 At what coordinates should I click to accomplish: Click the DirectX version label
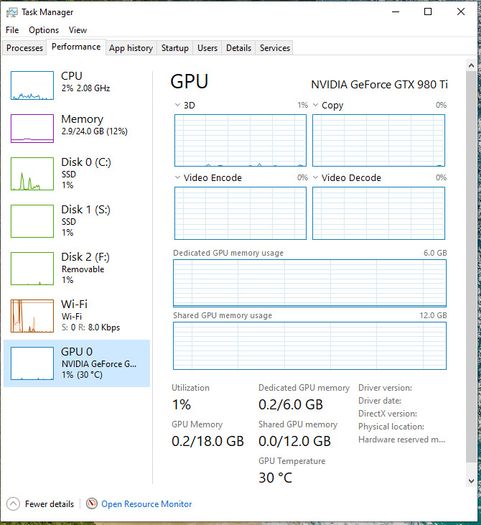pos(388,414)
